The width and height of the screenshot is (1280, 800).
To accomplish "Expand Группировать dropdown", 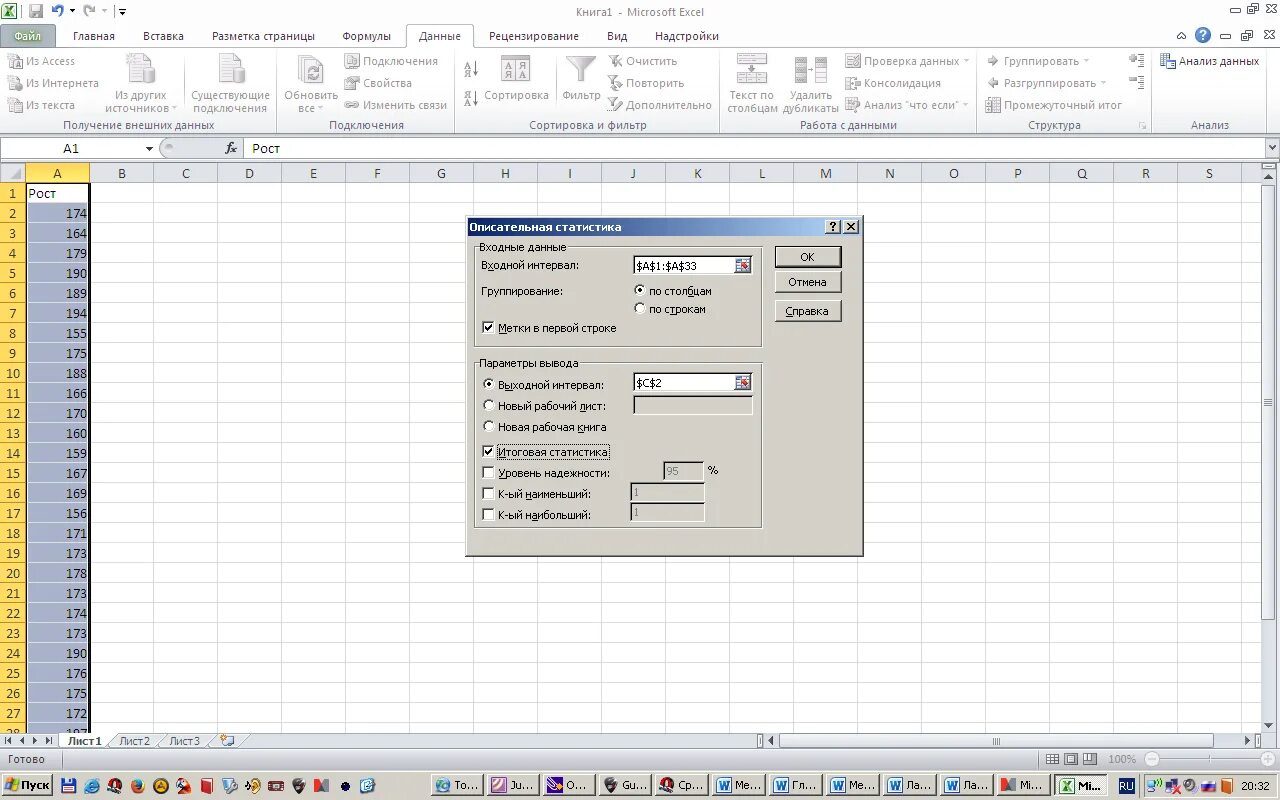I will click(1087, 61).
